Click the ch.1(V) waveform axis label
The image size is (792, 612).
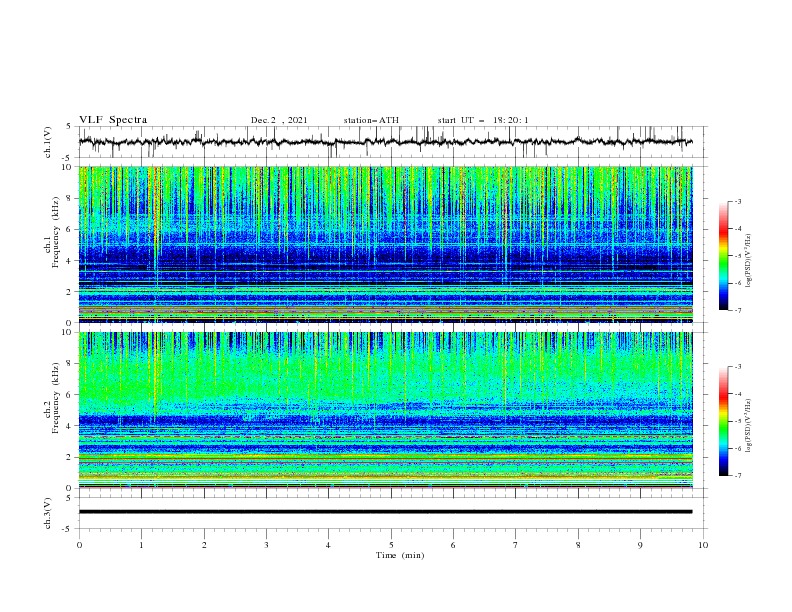point(48,142)
